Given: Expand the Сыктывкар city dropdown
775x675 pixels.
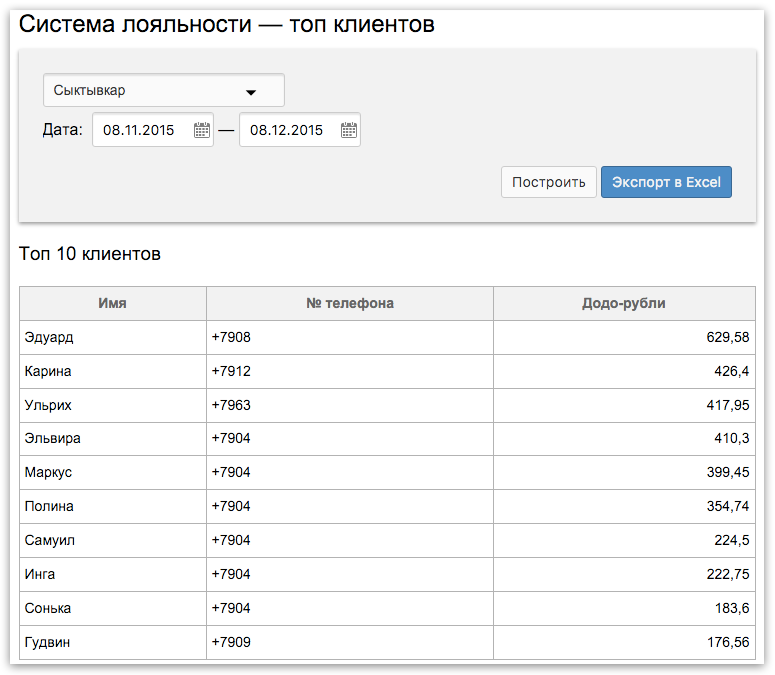Looking at the screenshot, I should pyautogui.click(x=164, y=90).
